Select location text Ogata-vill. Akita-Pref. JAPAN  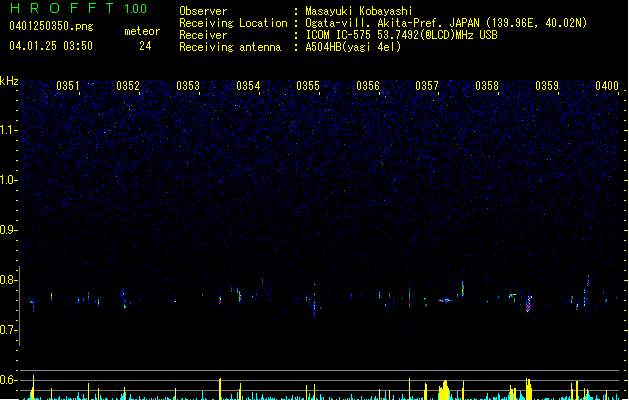(393, 23)
